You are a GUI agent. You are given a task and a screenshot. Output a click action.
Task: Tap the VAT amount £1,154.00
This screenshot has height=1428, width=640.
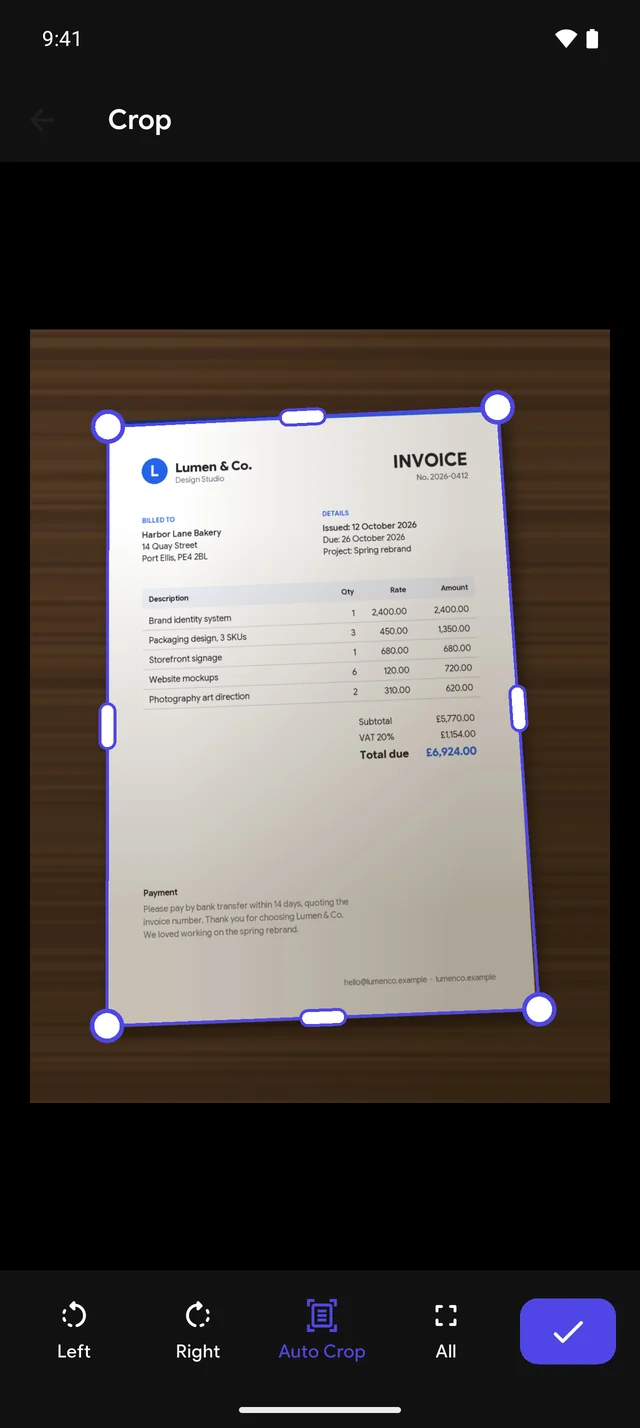pos(457,734)
